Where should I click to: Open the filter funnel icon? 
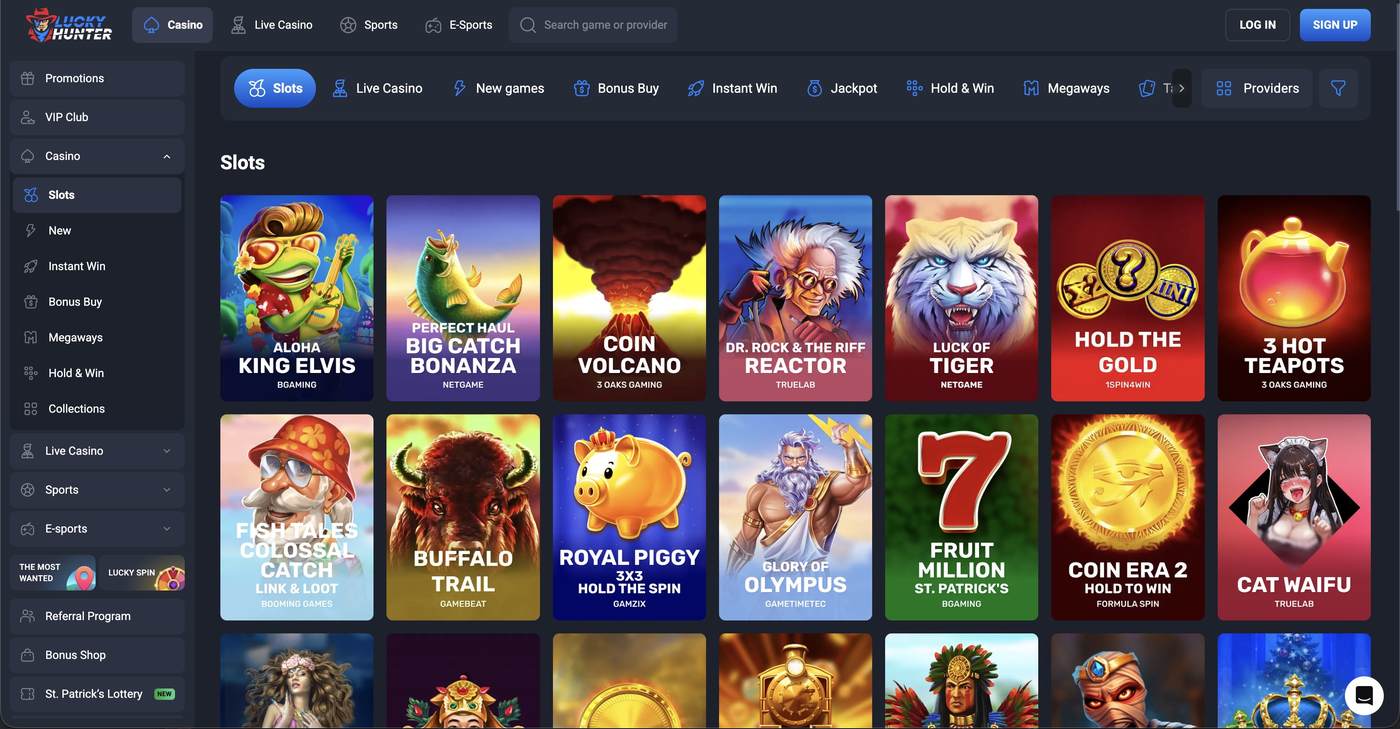(1338, 88)
